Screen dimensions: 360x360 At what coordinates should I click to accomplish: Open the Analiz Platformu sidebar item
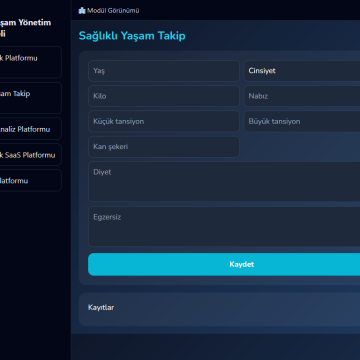[31, 129]
